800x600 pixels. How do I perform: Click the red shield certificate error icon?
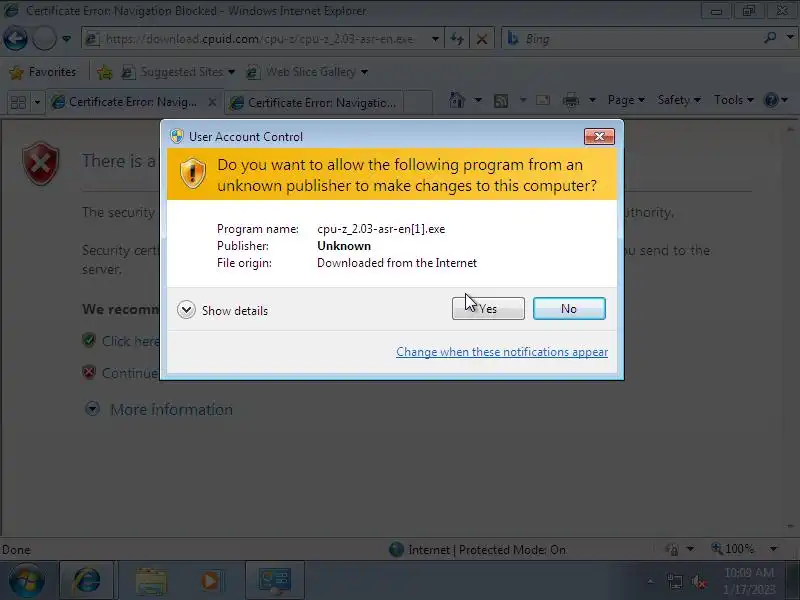pos(41,163)
